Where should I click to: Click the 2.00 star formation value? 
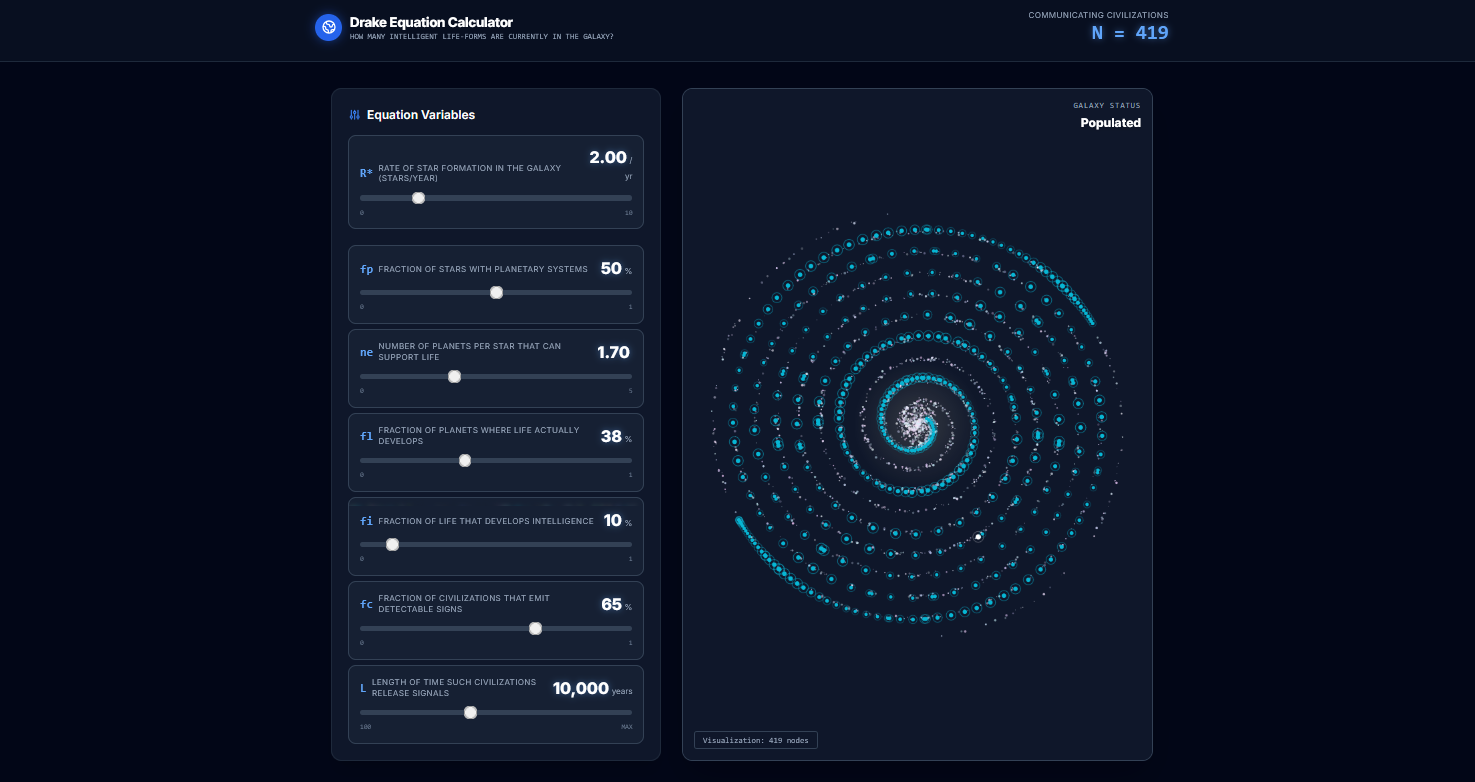pyautogui.click(x=607, y=157)
